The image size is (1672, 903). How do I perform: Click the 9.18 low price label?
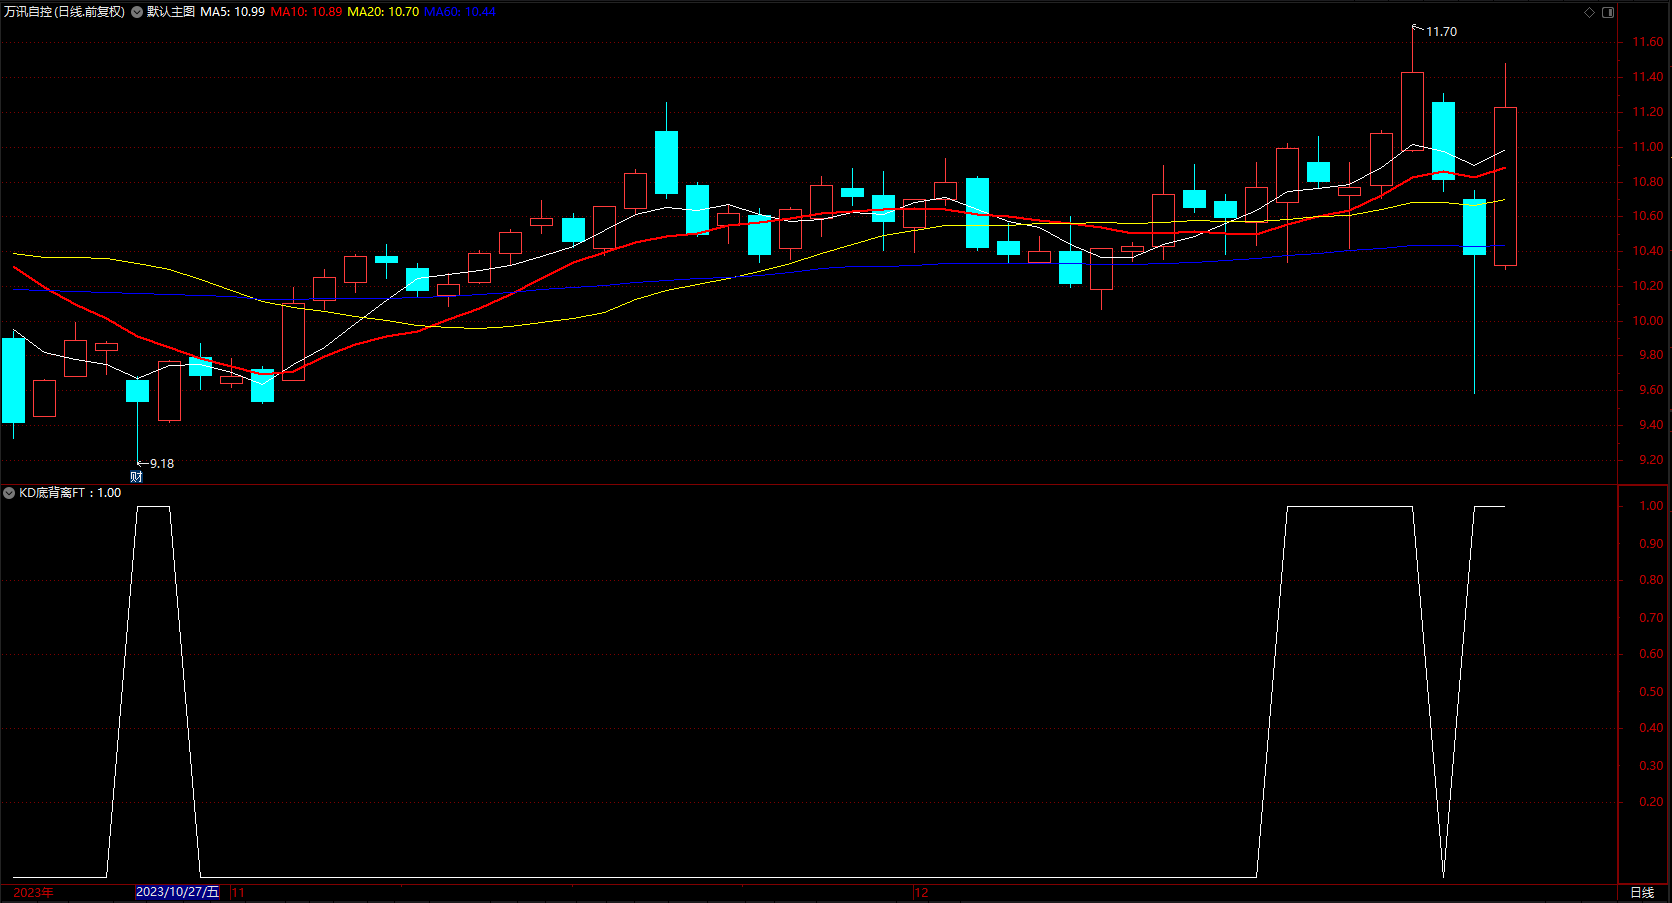[162, 464]
